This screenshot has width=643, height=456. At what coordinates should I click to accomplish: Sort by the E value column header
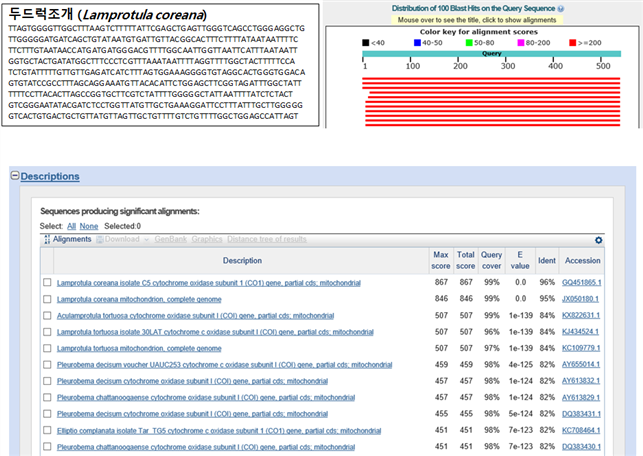click(x=520, y=260)
